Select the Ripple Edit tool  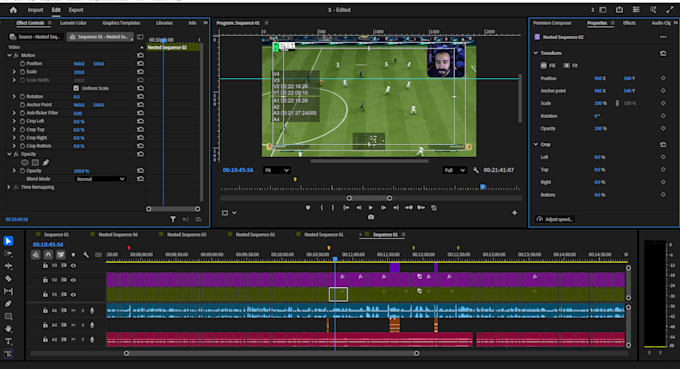point(8,266)
